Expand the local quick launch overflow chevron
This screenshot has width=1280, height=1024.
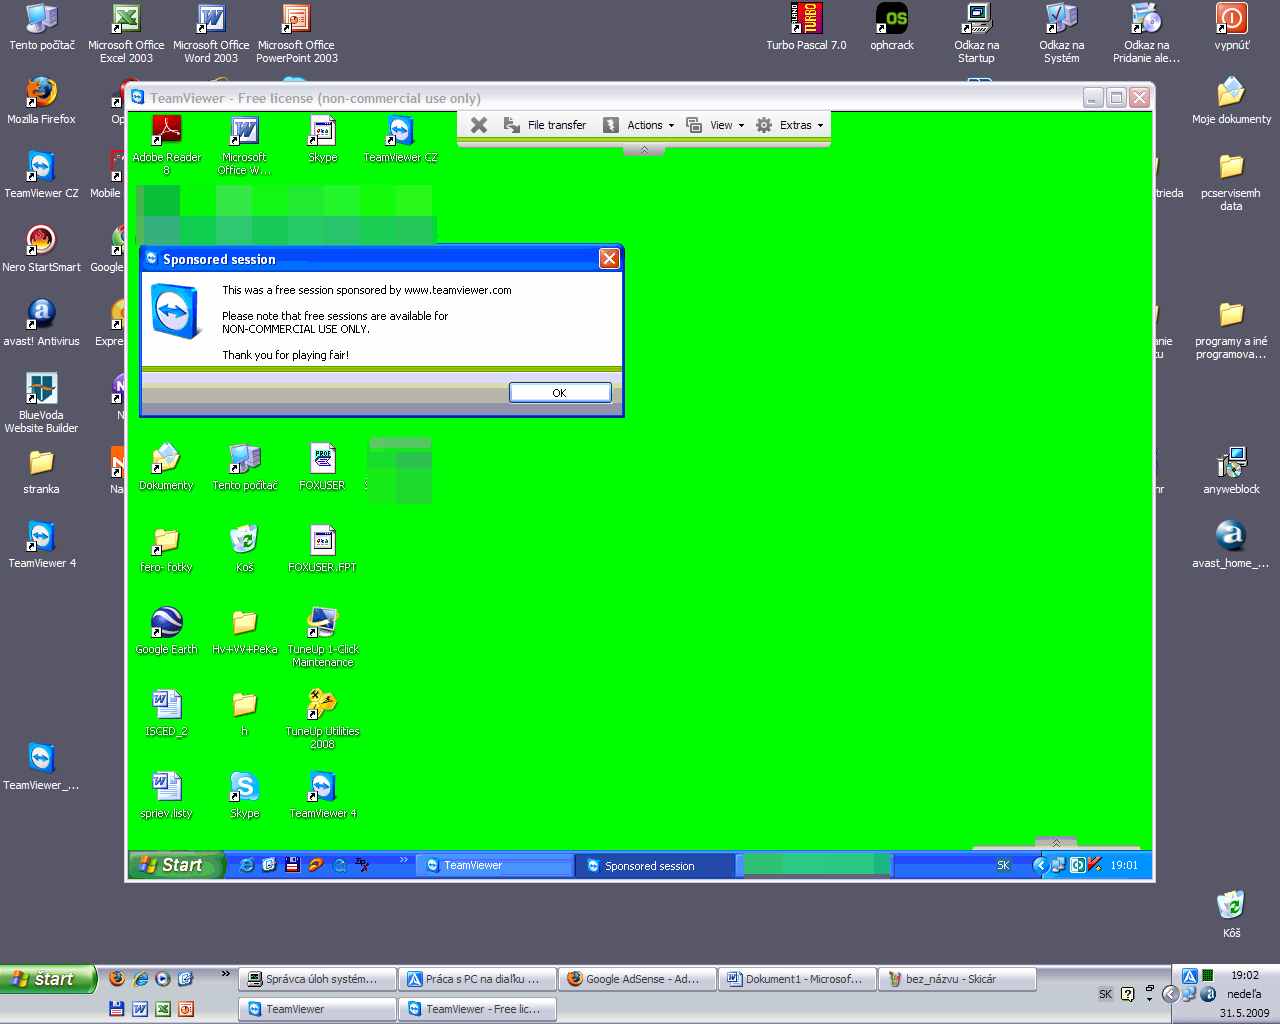(x=226, y=973)
